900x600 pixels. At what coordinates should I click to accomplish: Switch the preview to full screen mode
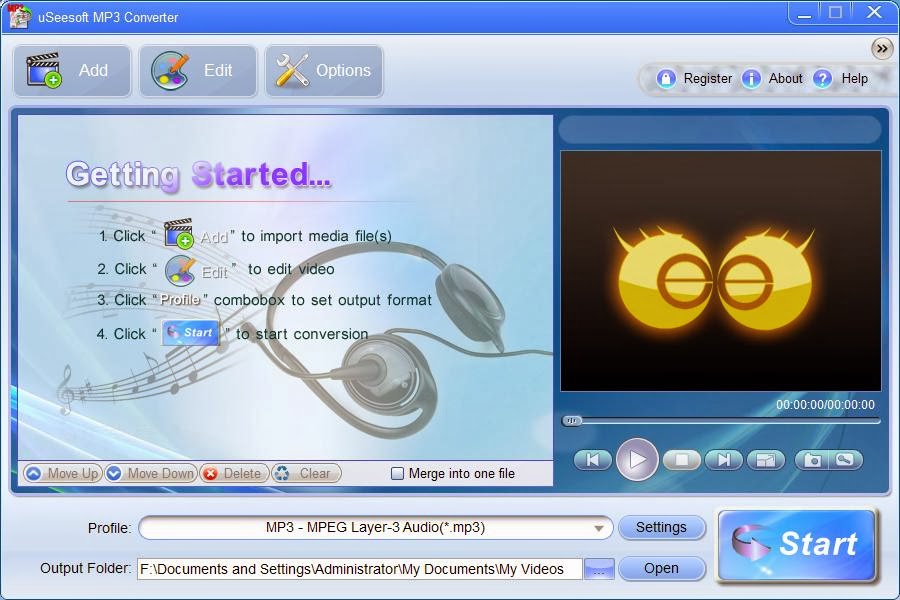point(765,460)
